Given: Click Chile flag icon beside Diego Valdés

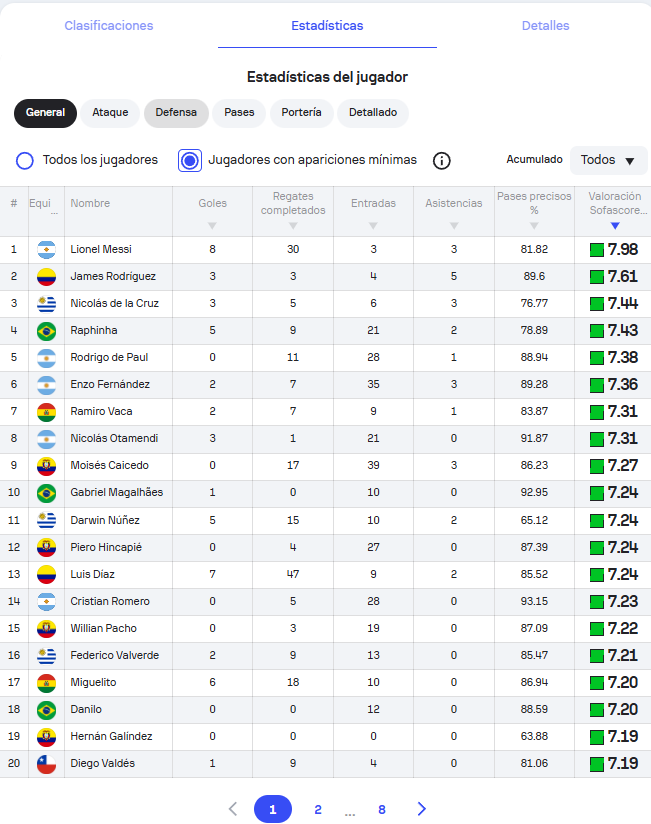Looking at the screenshot, I should click(x=46, y=764).
